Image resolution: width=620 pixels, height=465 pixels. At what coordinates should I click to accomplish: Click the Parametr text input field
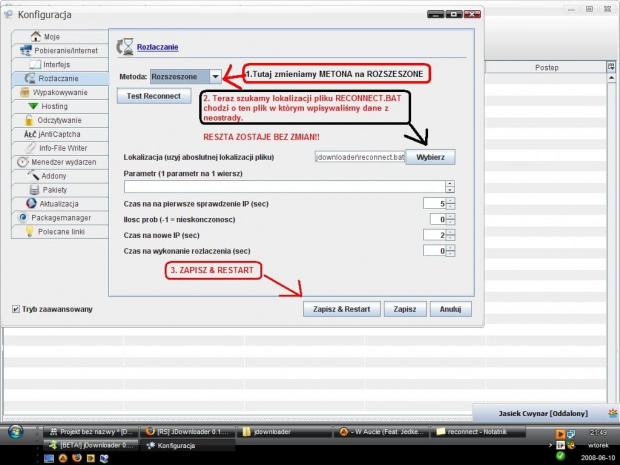(283, 187)
